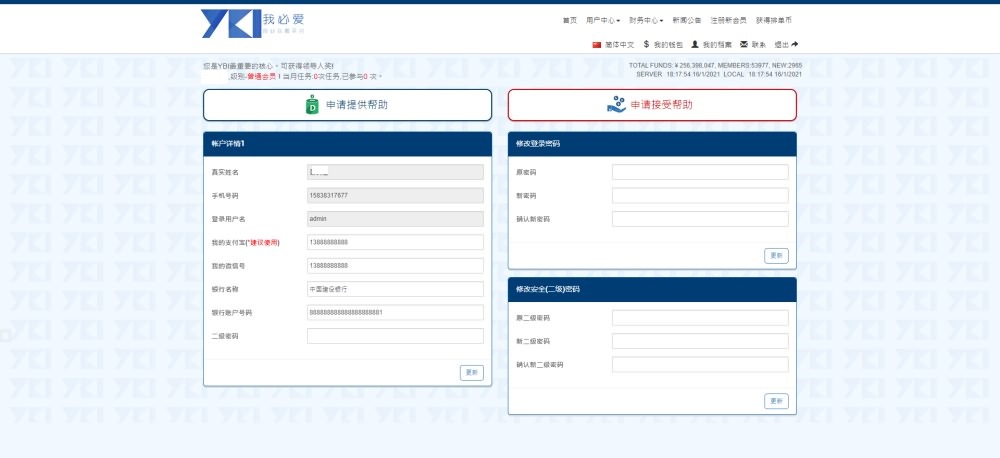Screen dimensions: 1000x458
Task: Focus the 原二级密码 old security password field
Action: point(700,318)
